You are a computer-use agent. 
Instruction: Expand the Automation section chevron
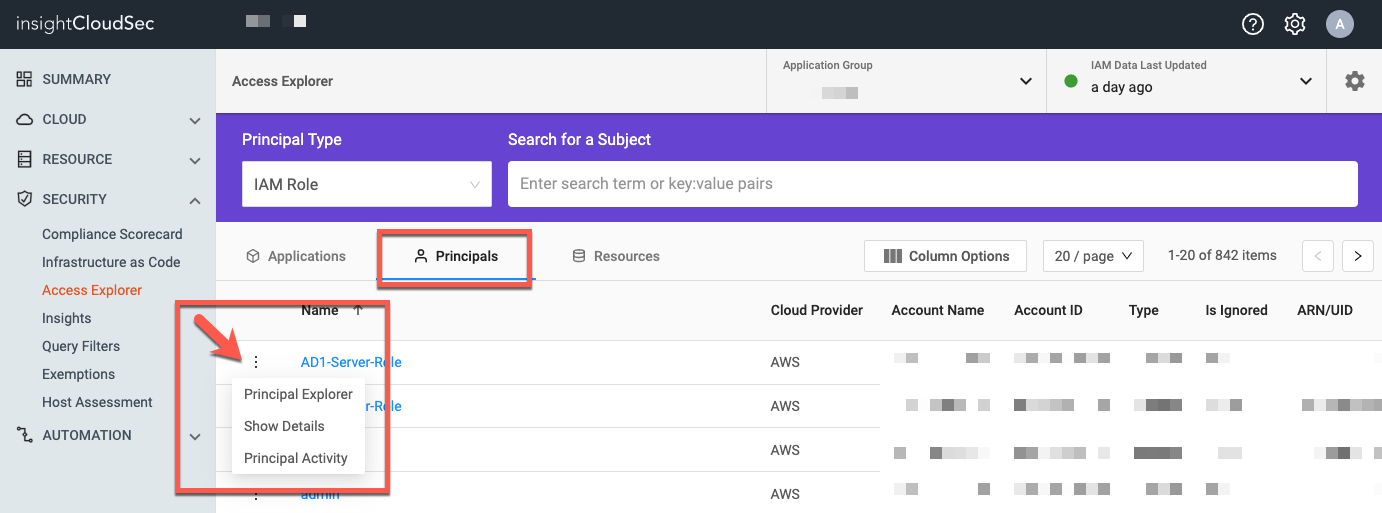click(195, 436)
